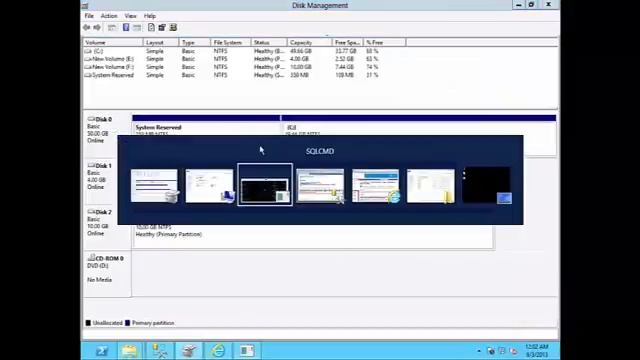The image size is (640, 360).
Task: Sort by the Free Space column header
Action: point(348,42)
